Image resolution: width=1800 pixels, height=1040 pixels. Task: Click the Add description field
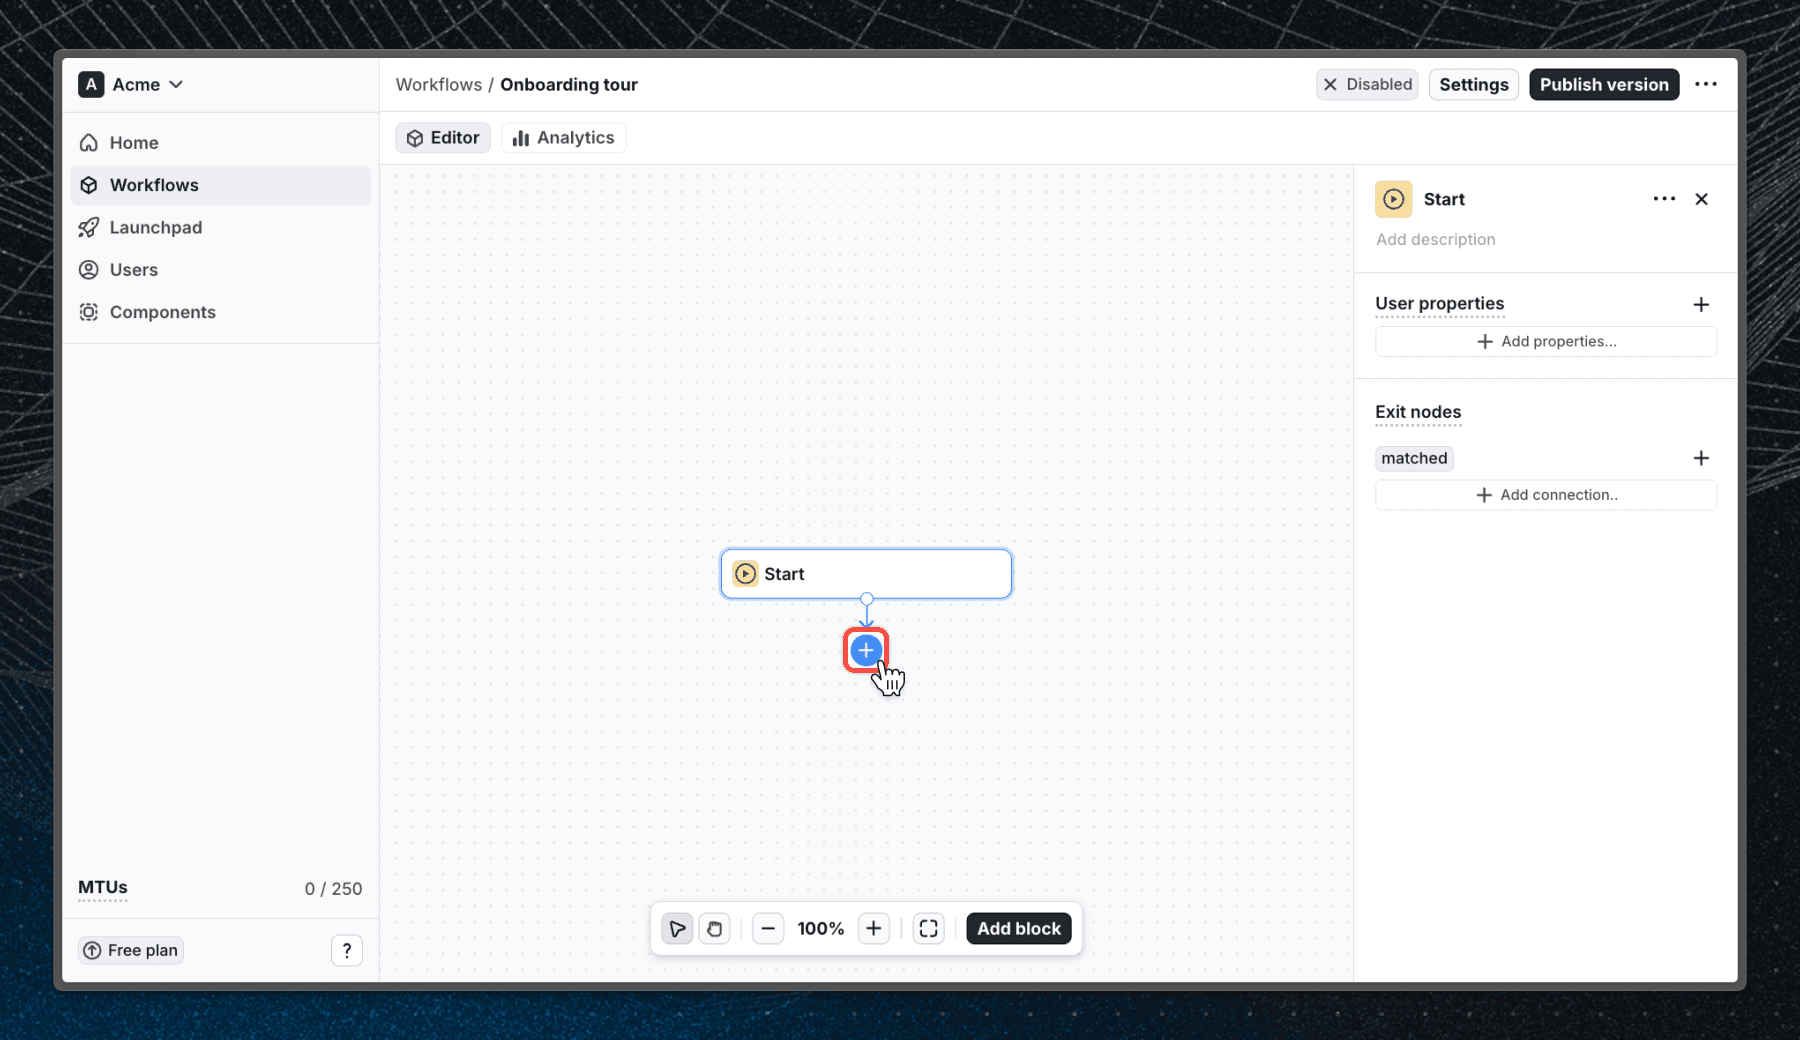pyautogui.click(x=1435, y=240)
